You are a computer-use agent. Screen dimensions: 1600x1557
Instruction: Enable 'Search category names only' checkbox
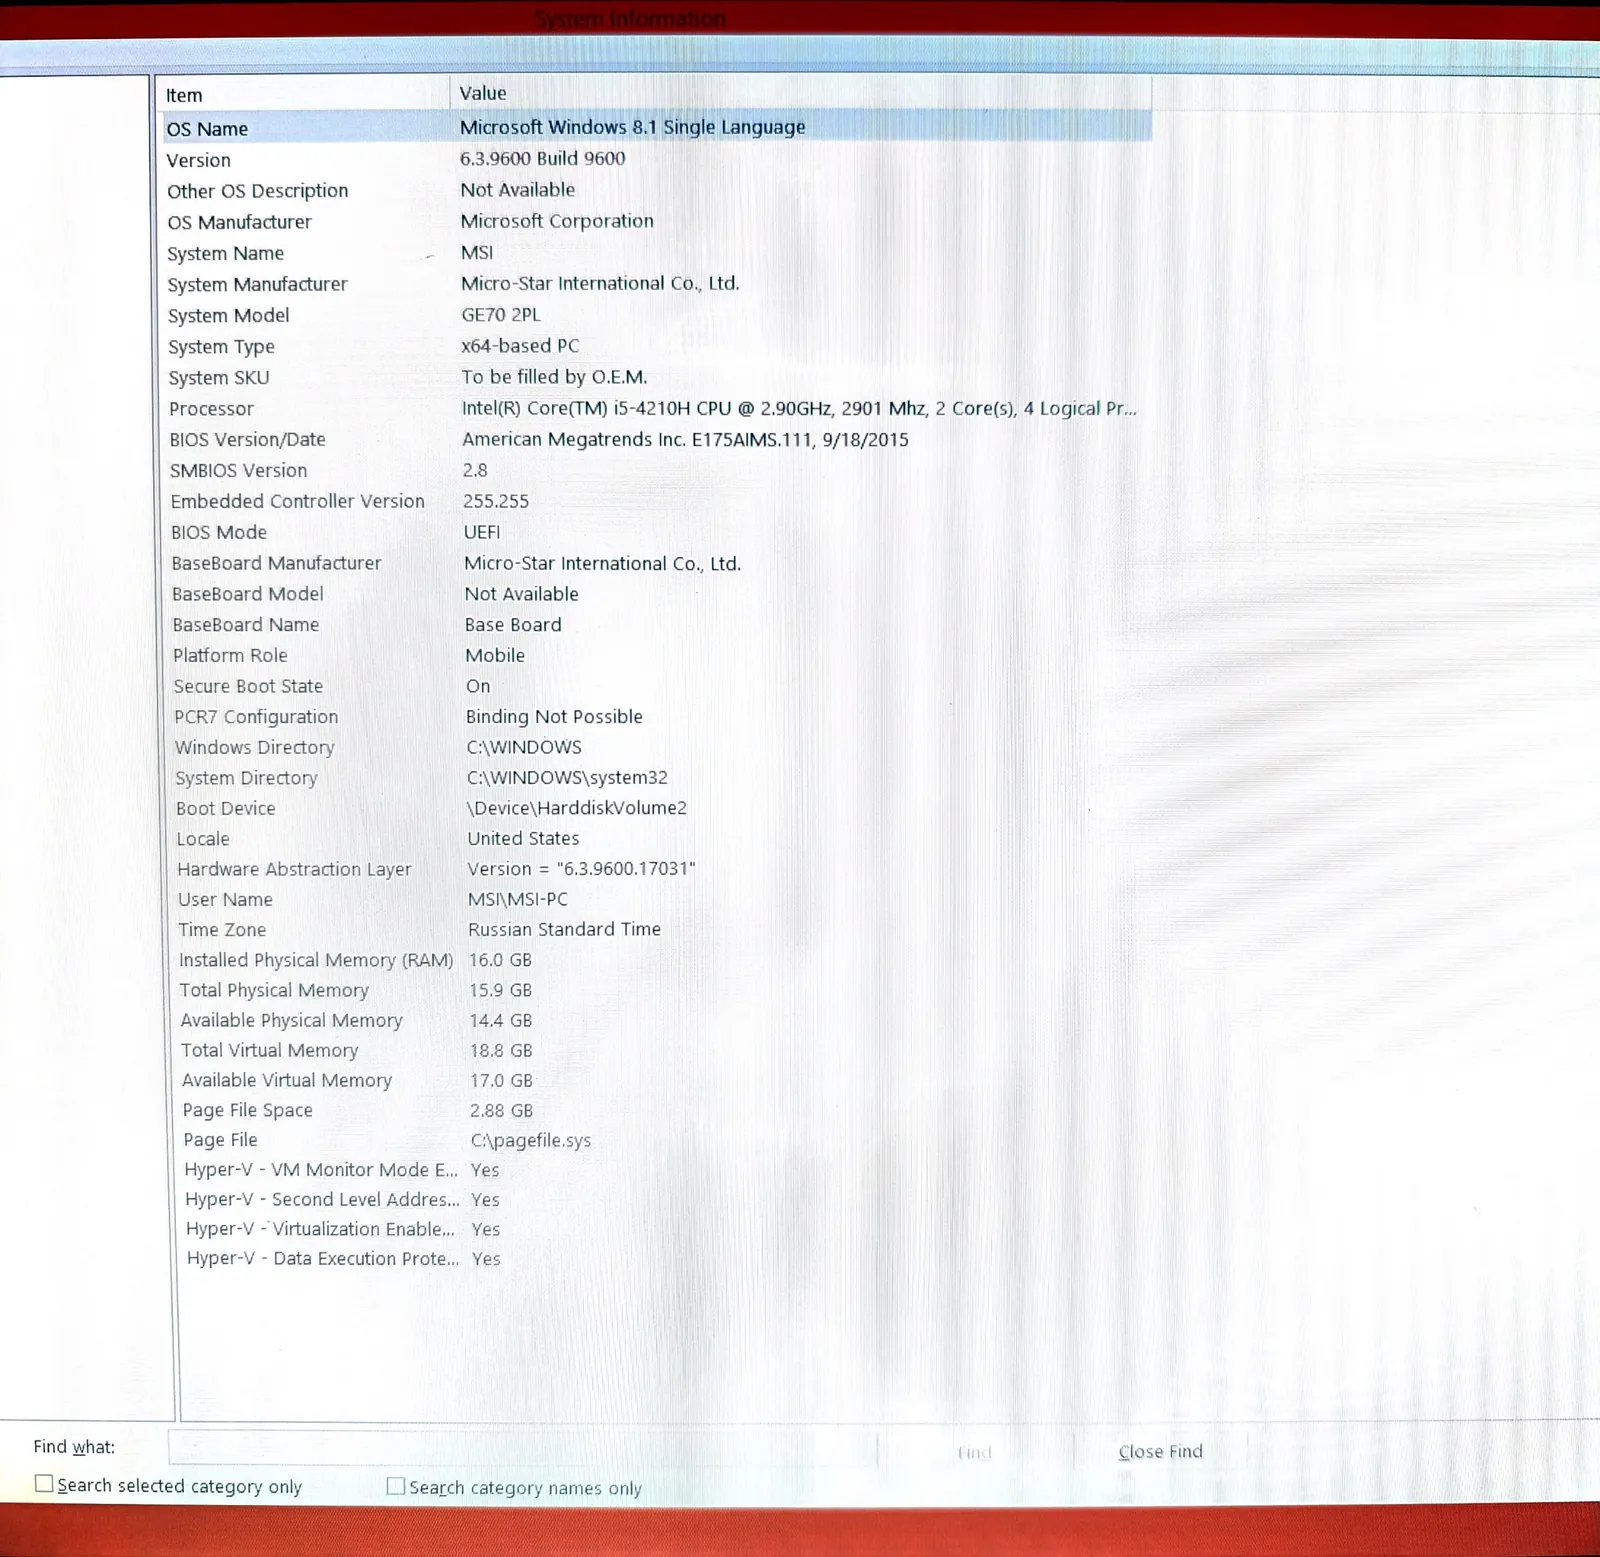click(x=396, y=1486)
